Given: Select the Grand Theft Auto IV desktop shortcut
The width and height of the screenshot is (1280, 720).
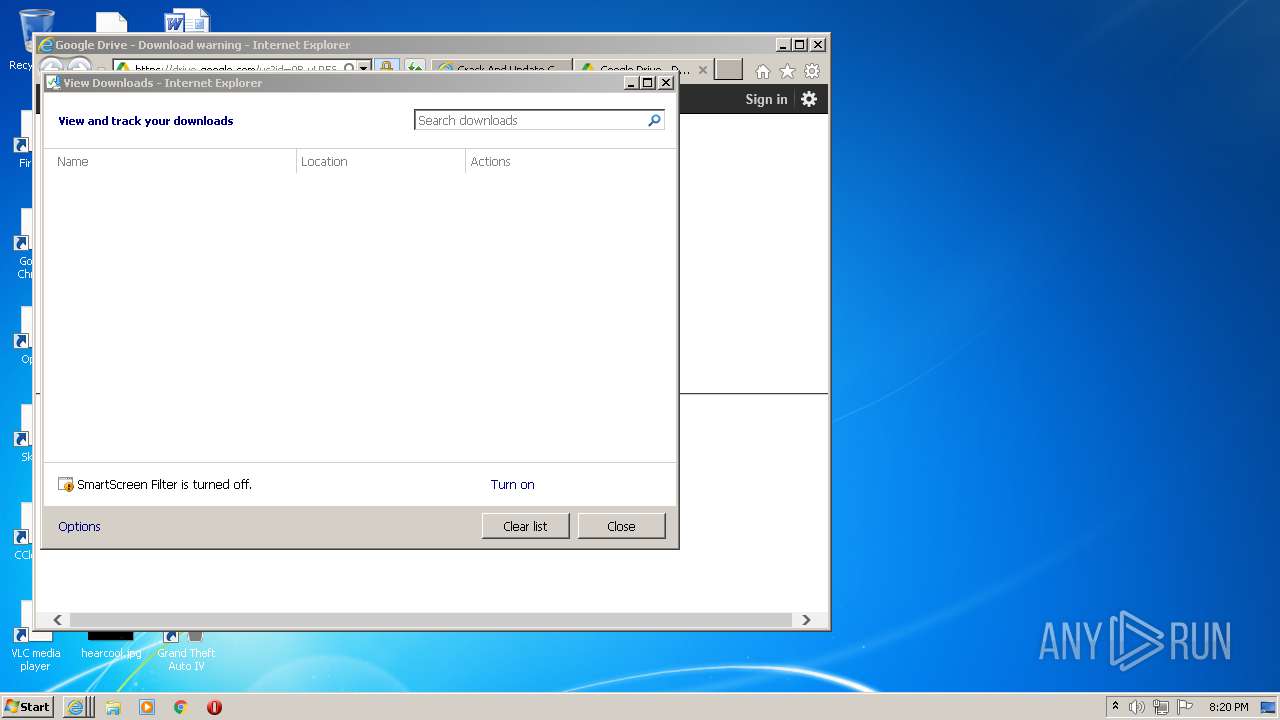Looking at the screenshot, I should (186, 650).
